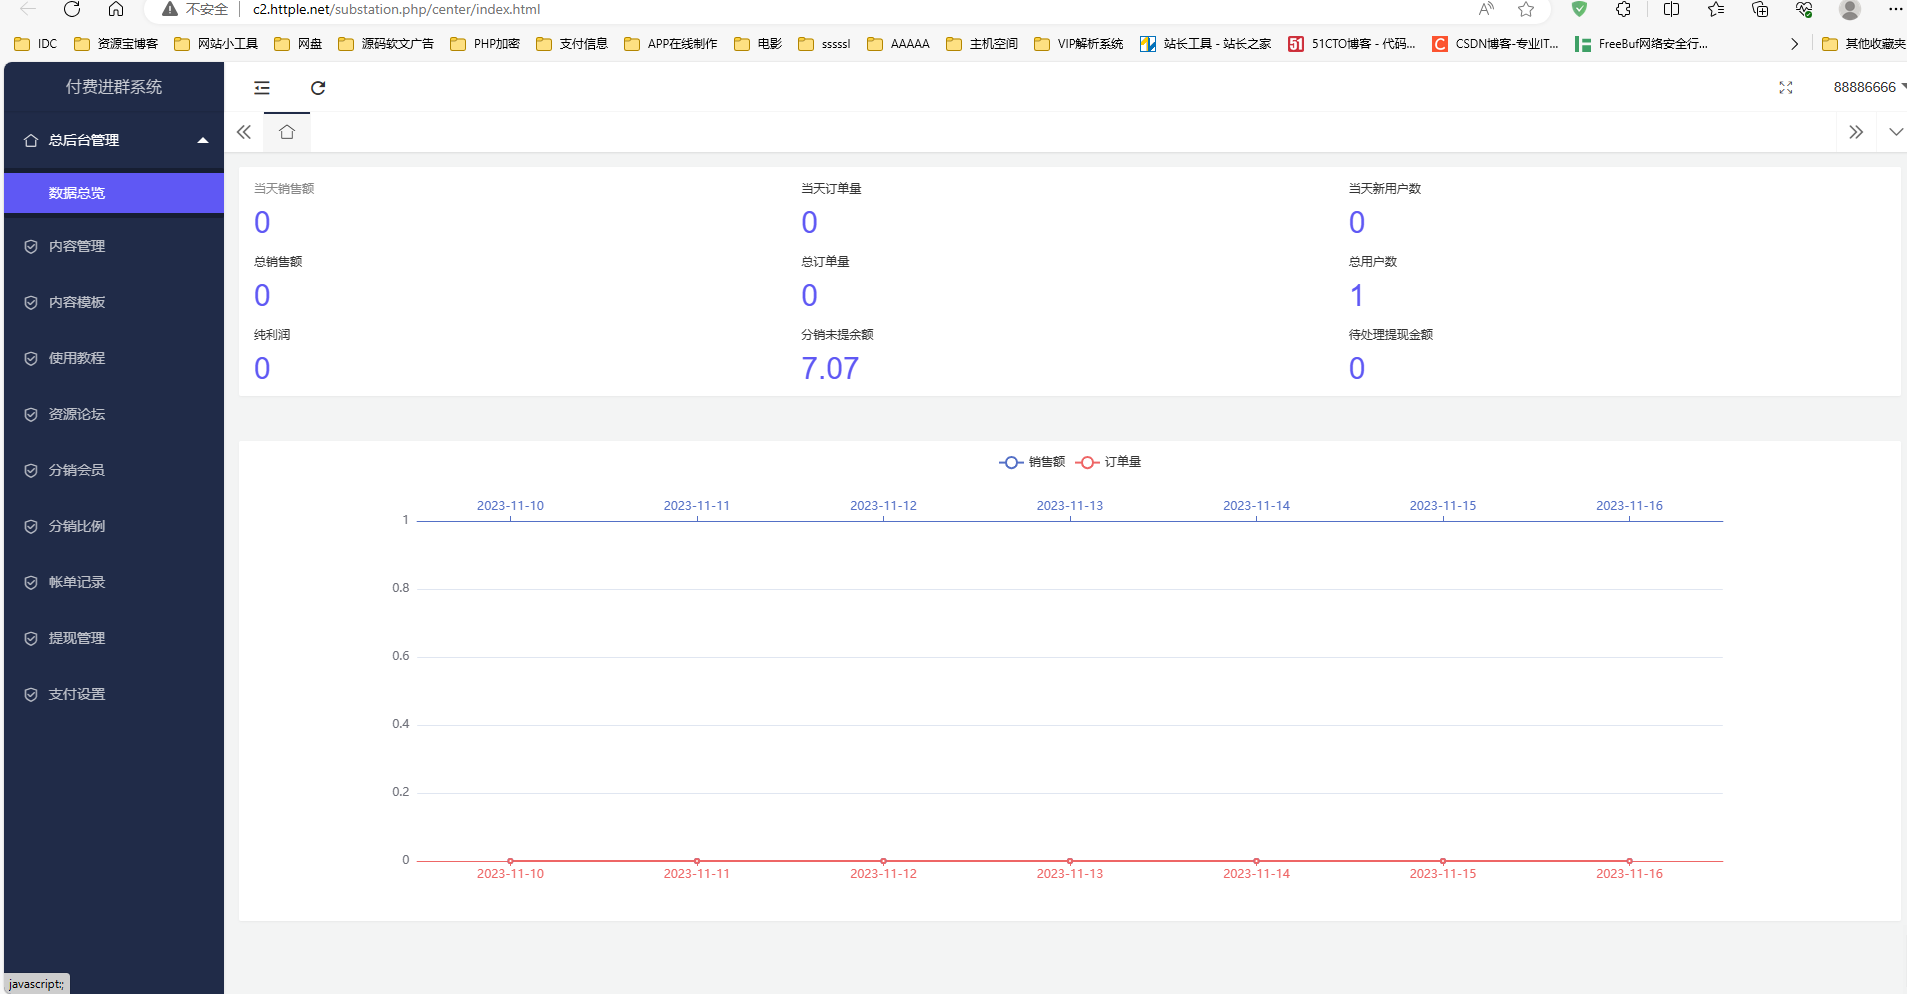Open the browser collections icon
Screen dimensions: 1907x994
coord(1760,9)
